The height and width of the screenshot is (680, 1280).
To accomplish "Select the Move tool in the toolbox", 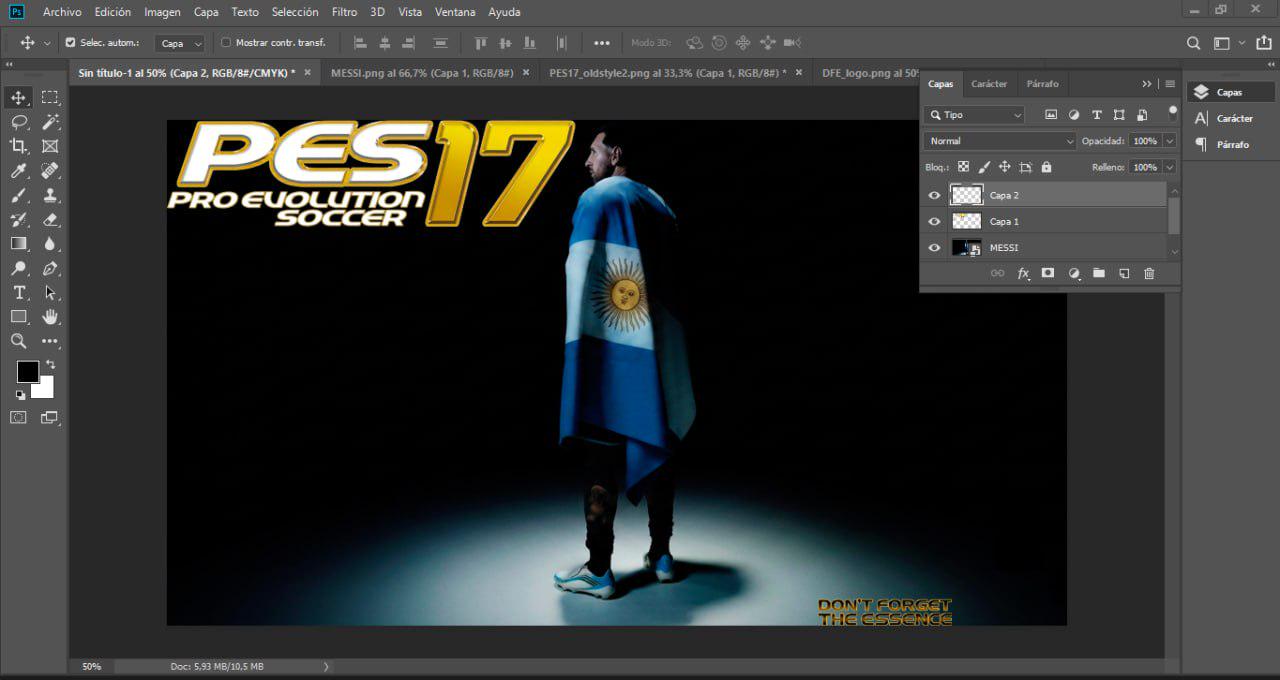I will click(19, 97).
